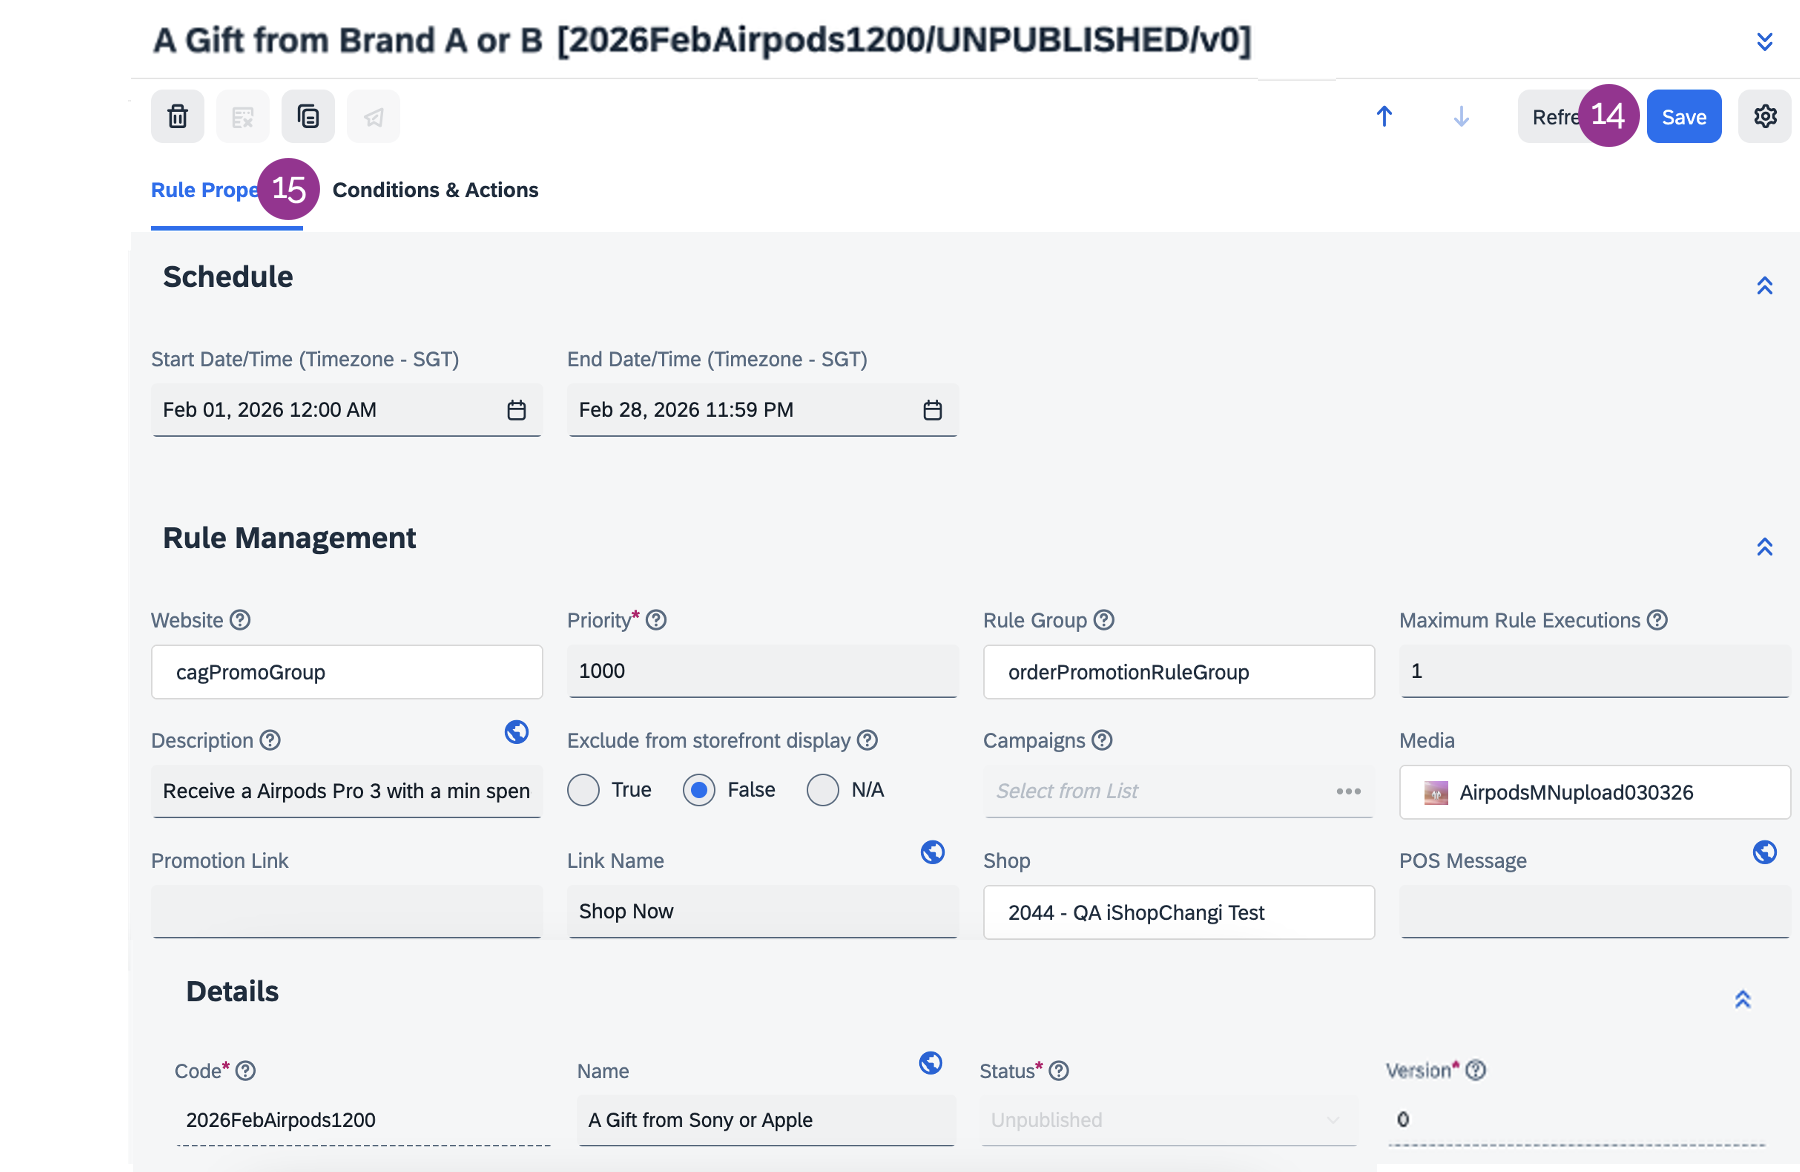Screen dimensions: 1800x1172
Task: Open the Rule Properties tab
Action: [205, 190]
